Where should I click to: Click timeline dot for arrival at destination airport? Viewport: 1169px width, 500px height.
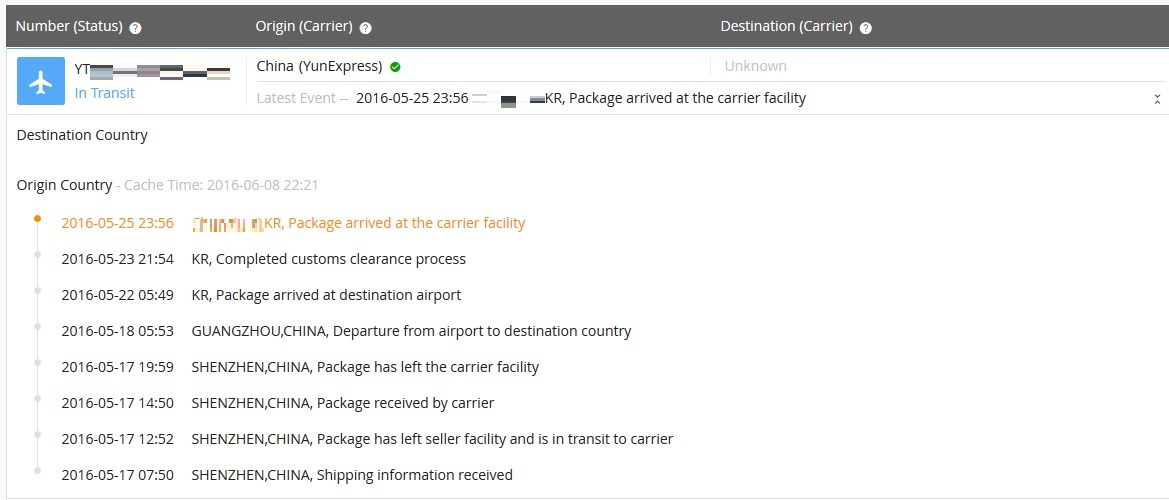(37, 290)
